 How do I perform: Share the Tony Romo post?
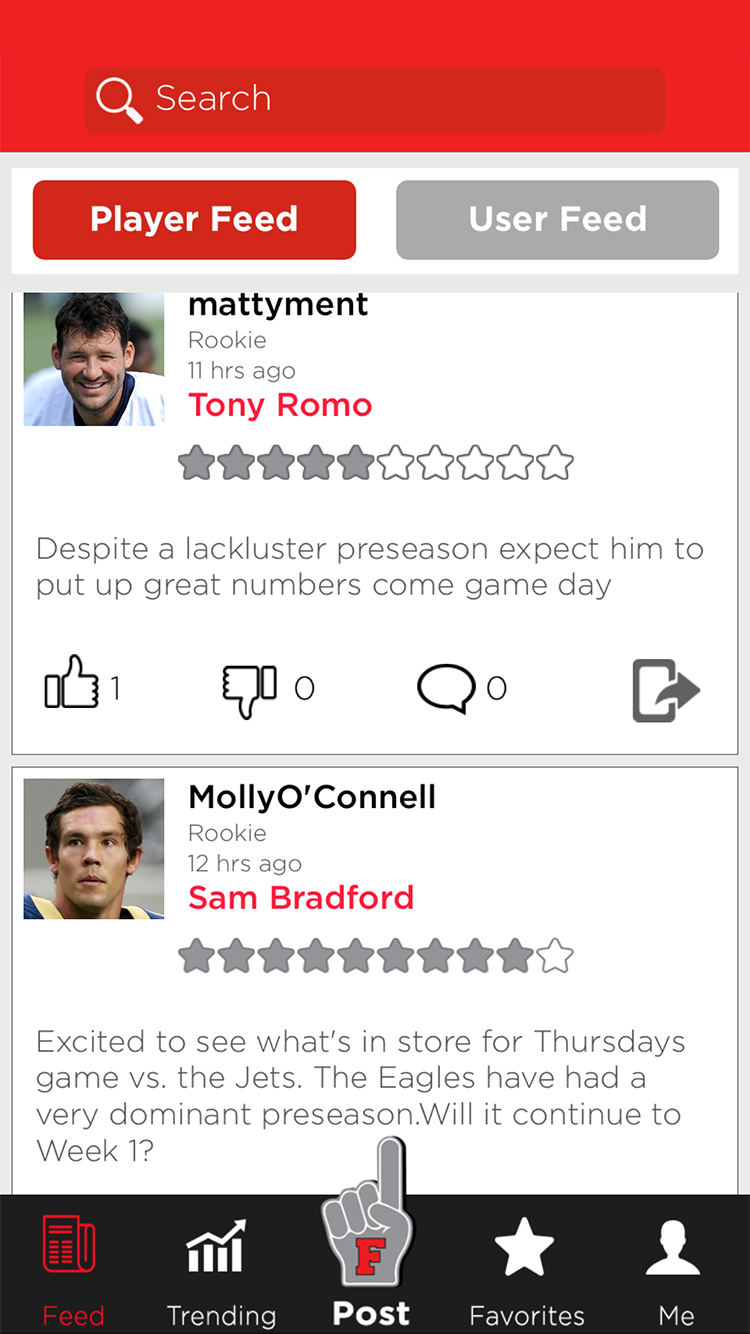pyautogui.click(x=666, y=690)
